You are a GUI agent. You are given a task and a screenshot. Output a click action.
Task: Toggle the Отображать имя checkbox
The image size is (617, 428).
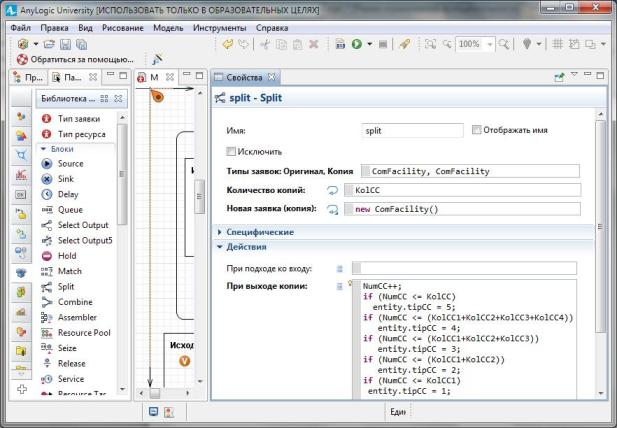477,130
